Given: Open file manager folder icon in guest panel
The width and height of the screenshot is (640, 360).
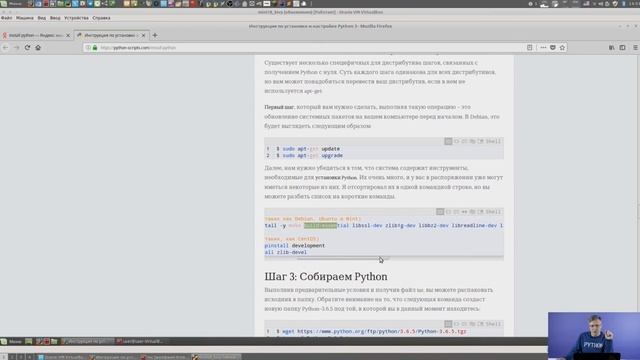Looking at the screenshot, I should pos(54,341).
